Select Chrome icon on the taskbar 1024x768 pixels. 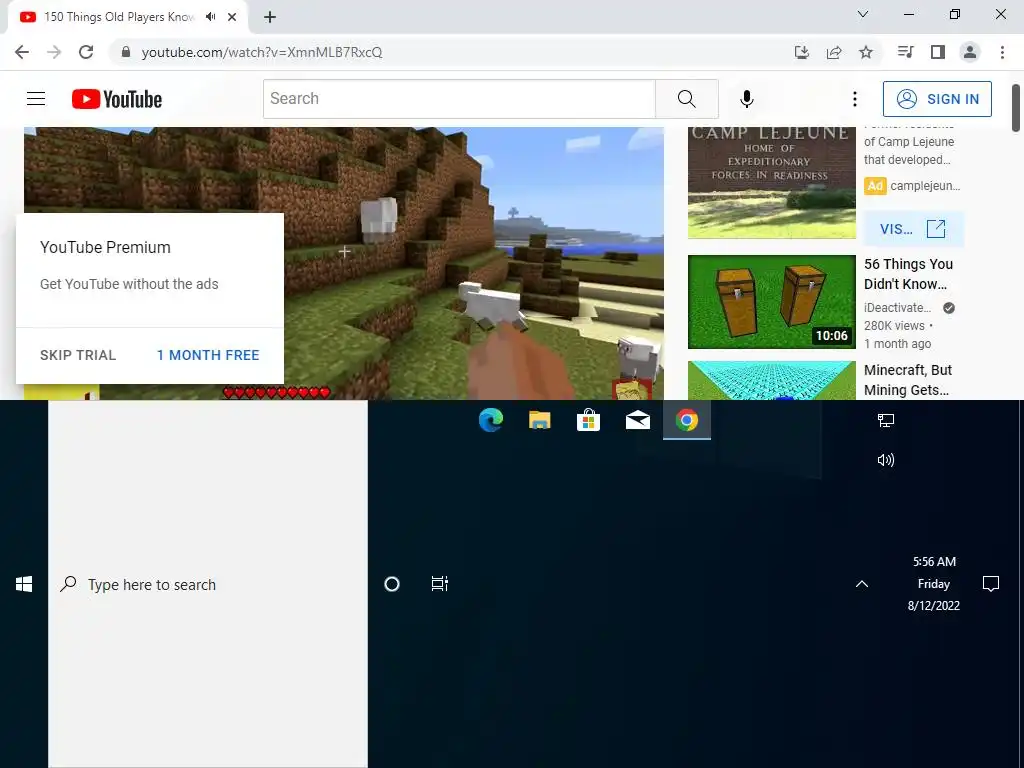pyautogui.click(x=687, y=420)
